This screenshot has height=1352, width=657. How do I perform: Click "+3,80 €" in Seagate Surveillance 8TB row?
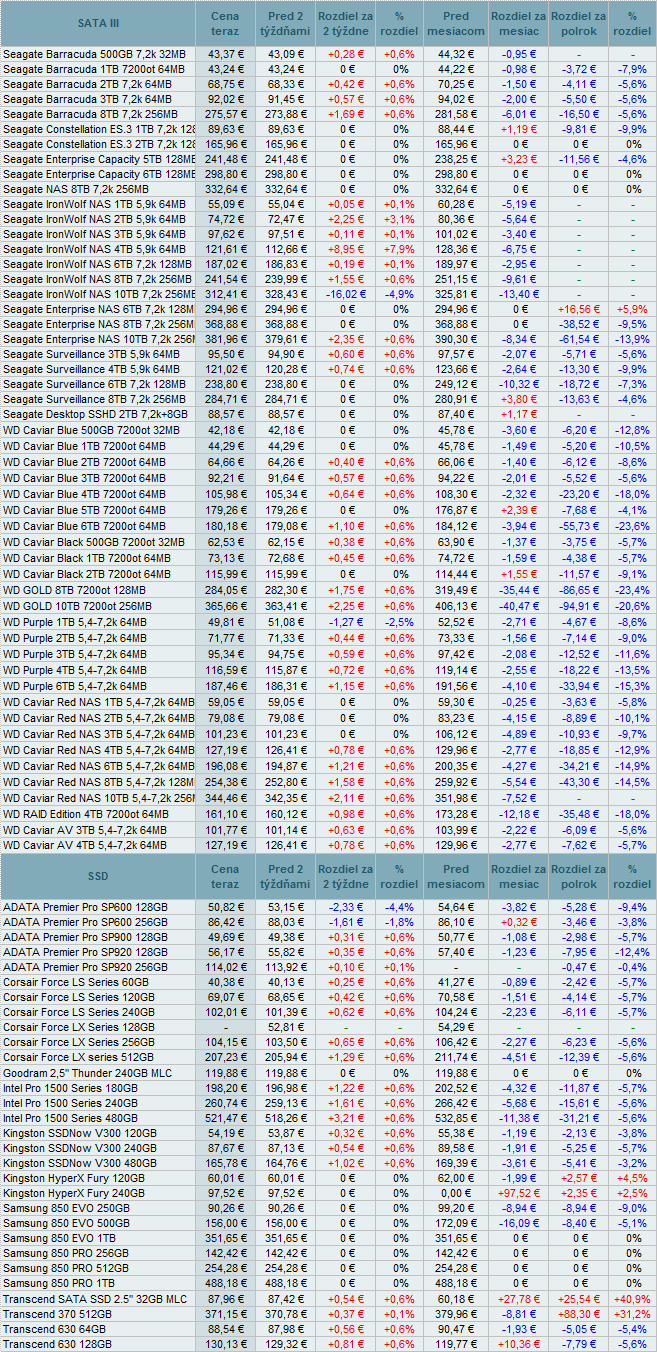pyautogui.click(x=519, y=399)
